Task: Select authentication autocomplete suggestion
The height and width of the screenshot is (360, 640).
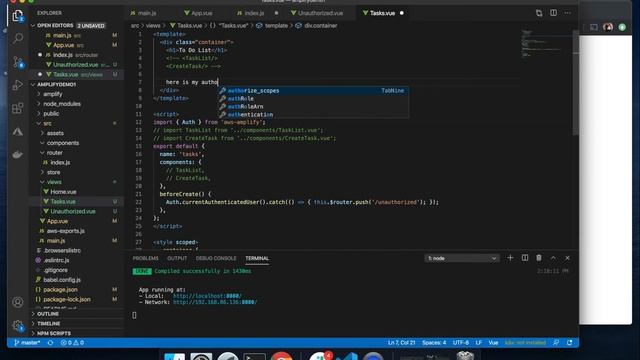Action: (x=313, y=115)
